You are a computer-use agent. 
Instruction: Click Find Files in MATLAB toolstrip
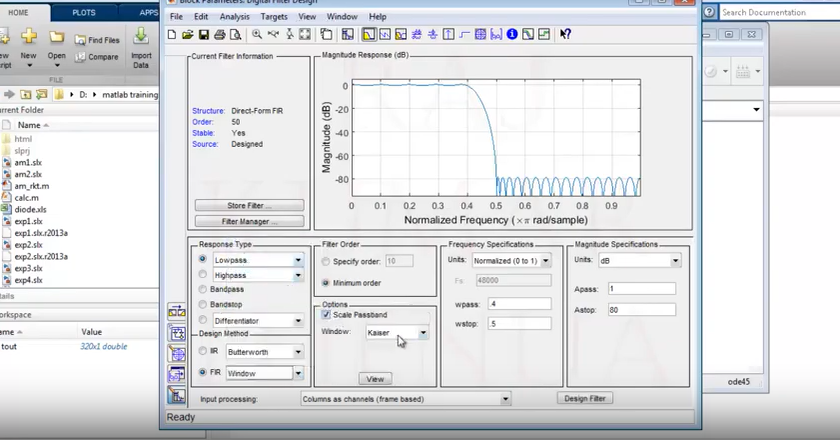[97, 40]
